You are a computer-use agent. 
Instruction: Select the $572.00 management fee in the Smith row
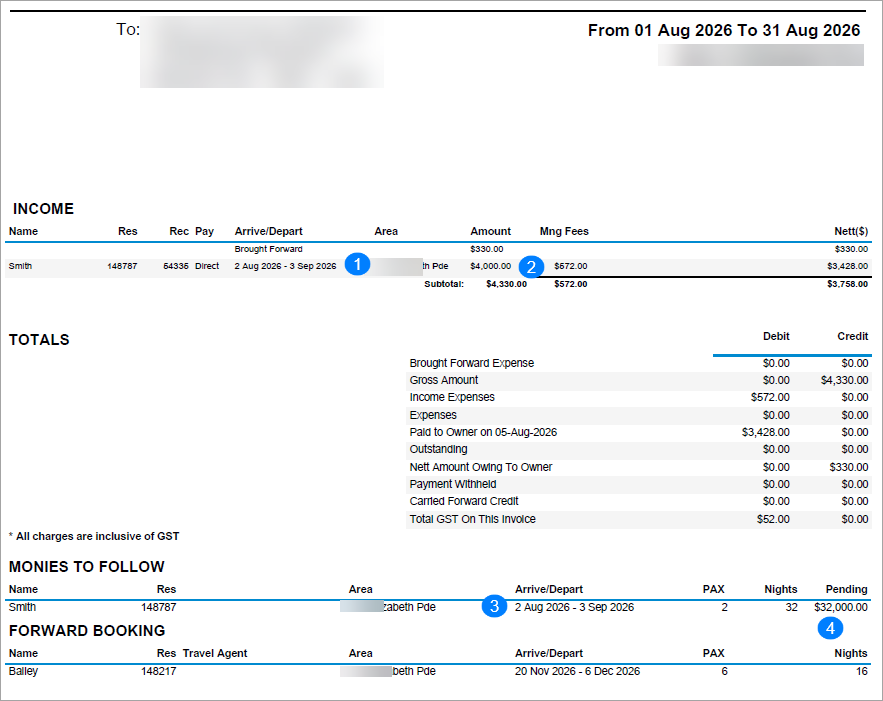tap(570, 266)
